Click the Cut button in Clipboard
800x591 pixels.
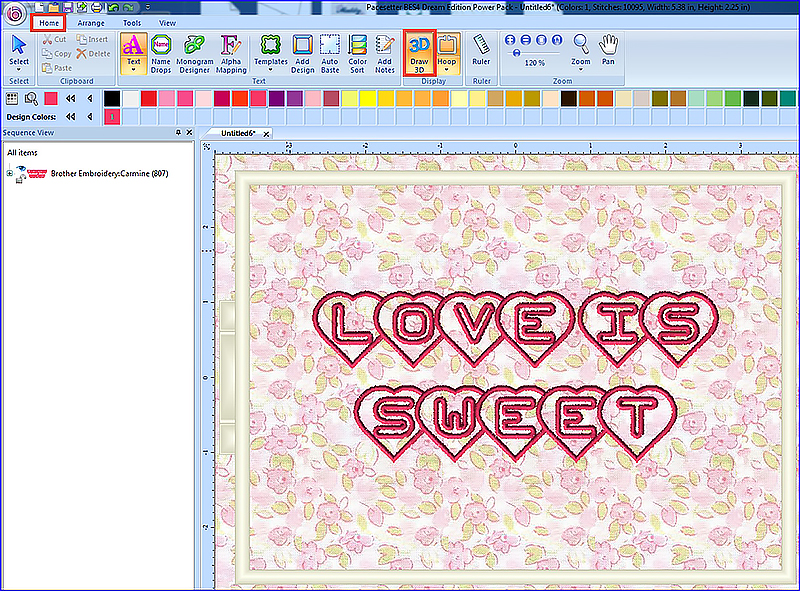[55, 39]
